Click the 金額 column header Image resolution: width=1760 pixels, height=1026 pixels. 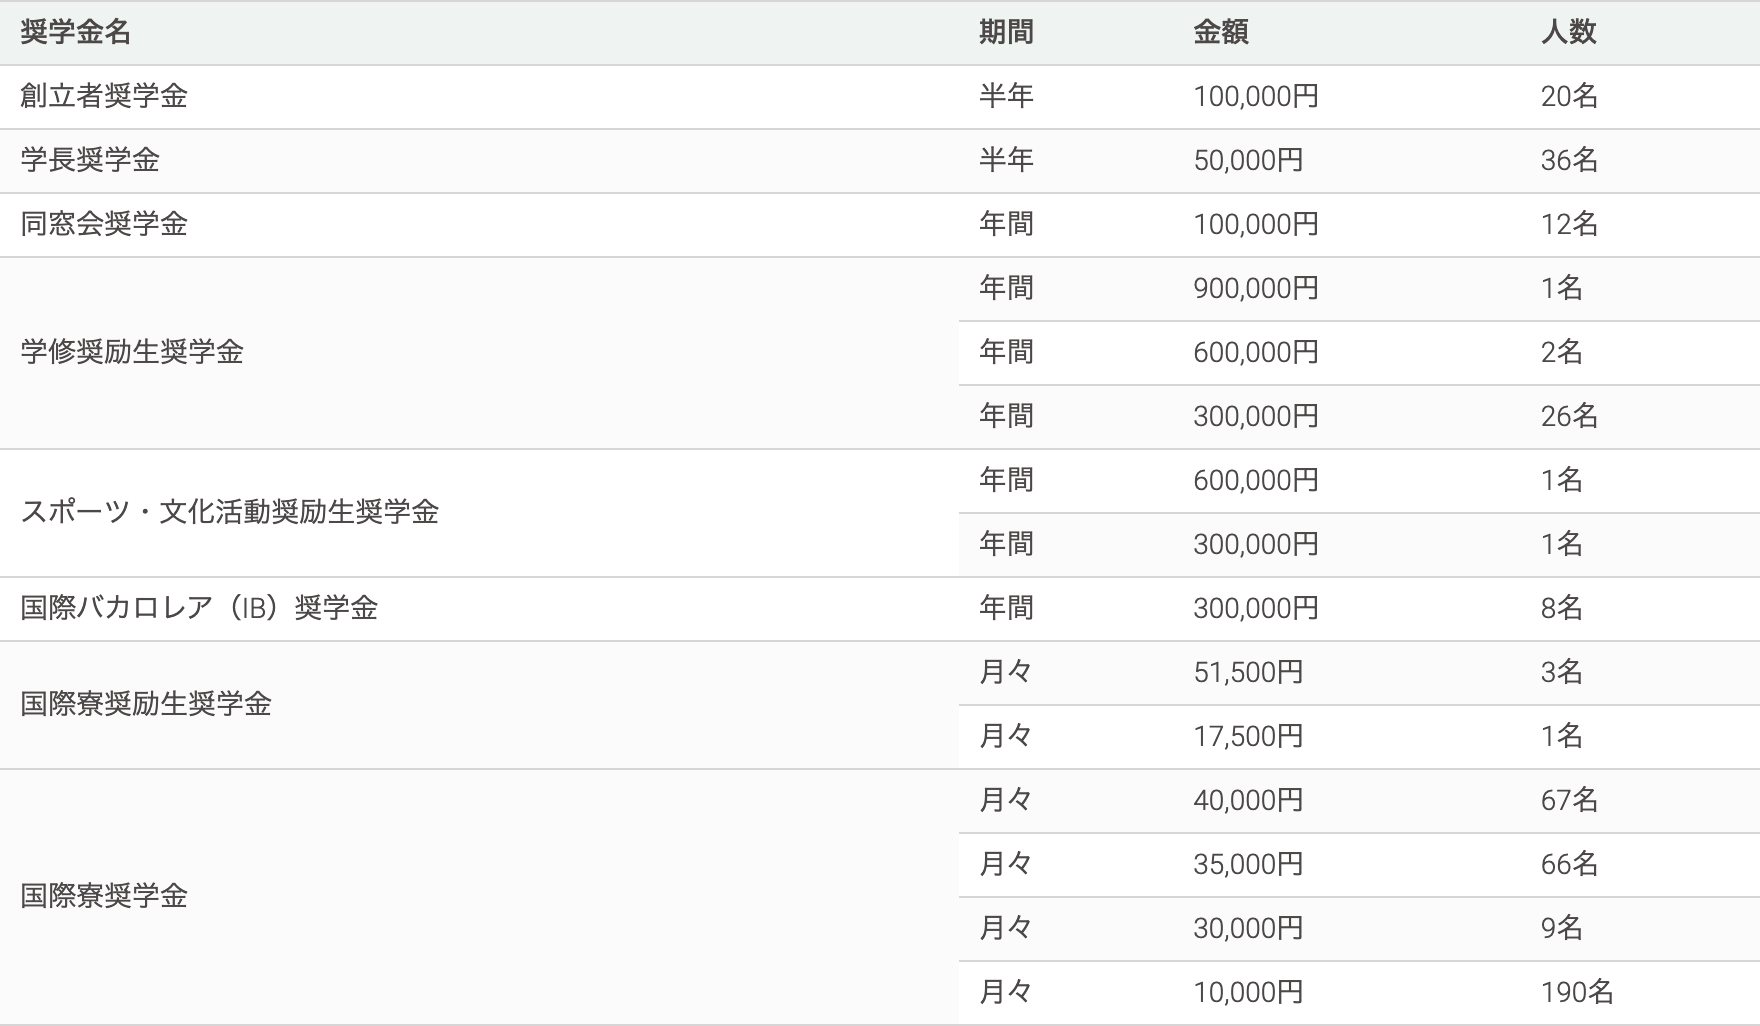[1220, 33]
